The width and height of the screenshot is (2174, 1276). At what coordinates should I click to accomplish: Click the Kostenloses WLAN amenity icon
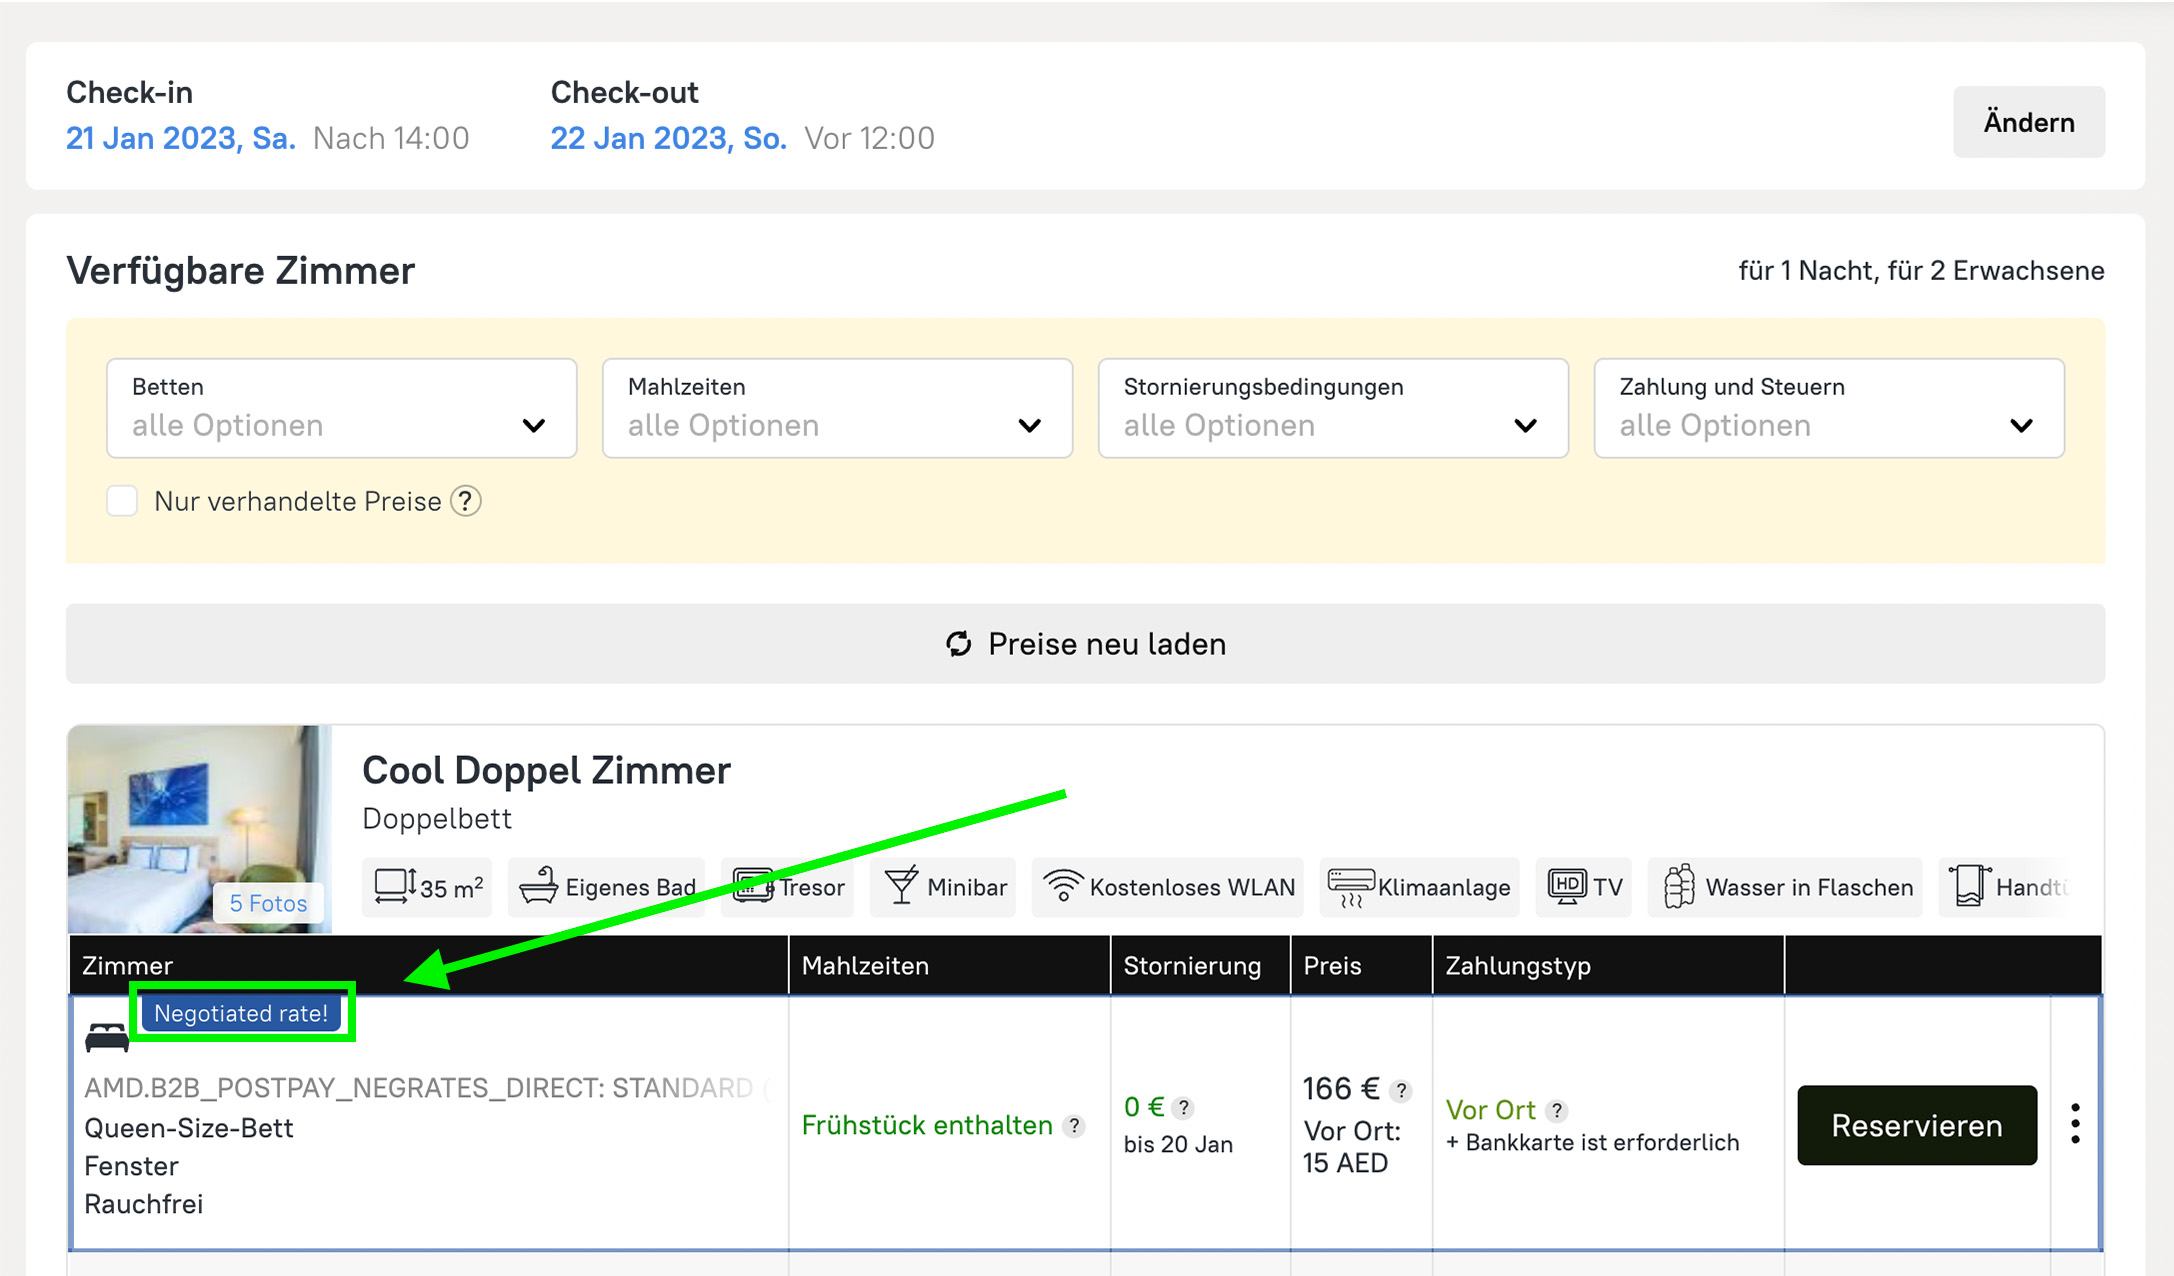coord(1063,886)
